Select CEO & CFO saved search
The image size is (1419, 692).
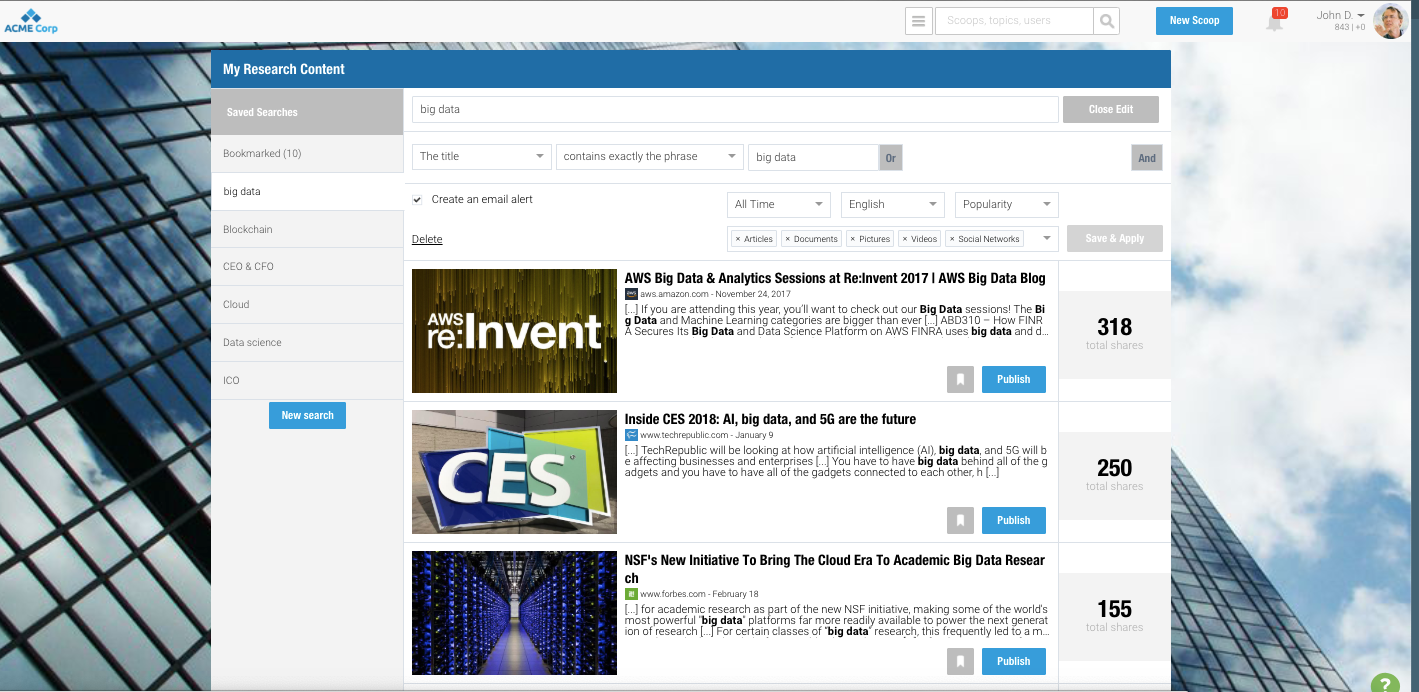coord(307,267)
